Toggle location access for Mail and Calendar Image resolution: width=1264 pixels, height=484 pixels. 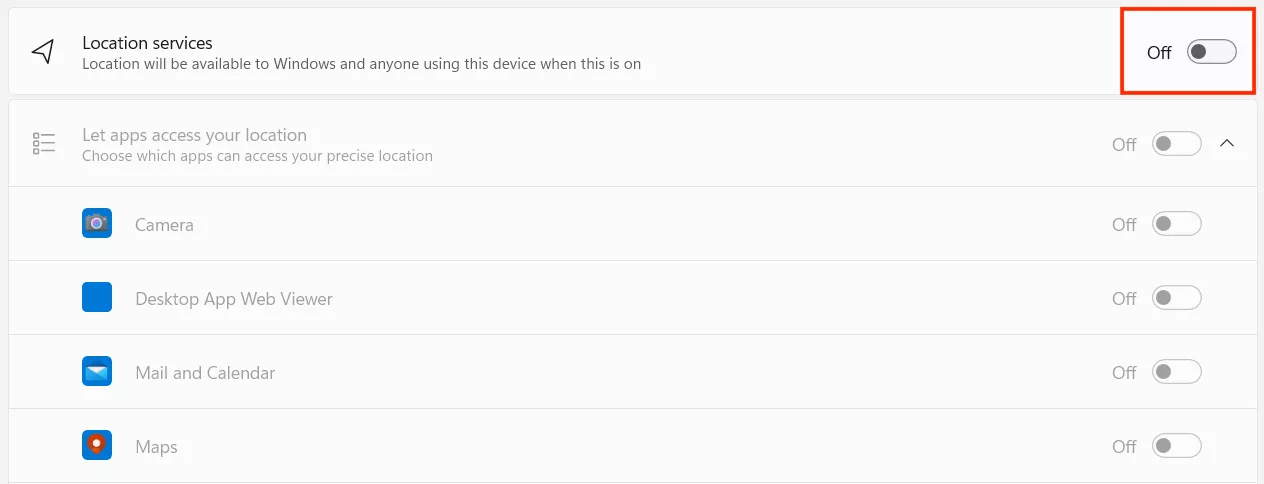pos(1176,372)
